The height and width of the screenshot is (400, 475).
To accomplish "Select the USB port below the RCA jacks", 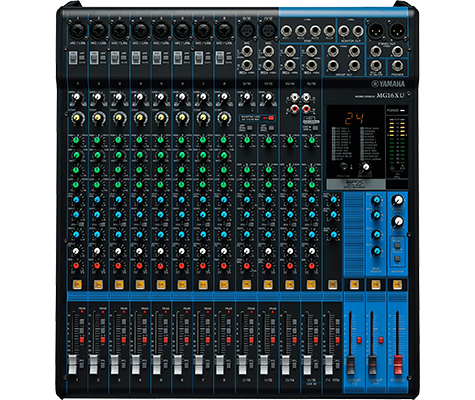I will [311, 121].
